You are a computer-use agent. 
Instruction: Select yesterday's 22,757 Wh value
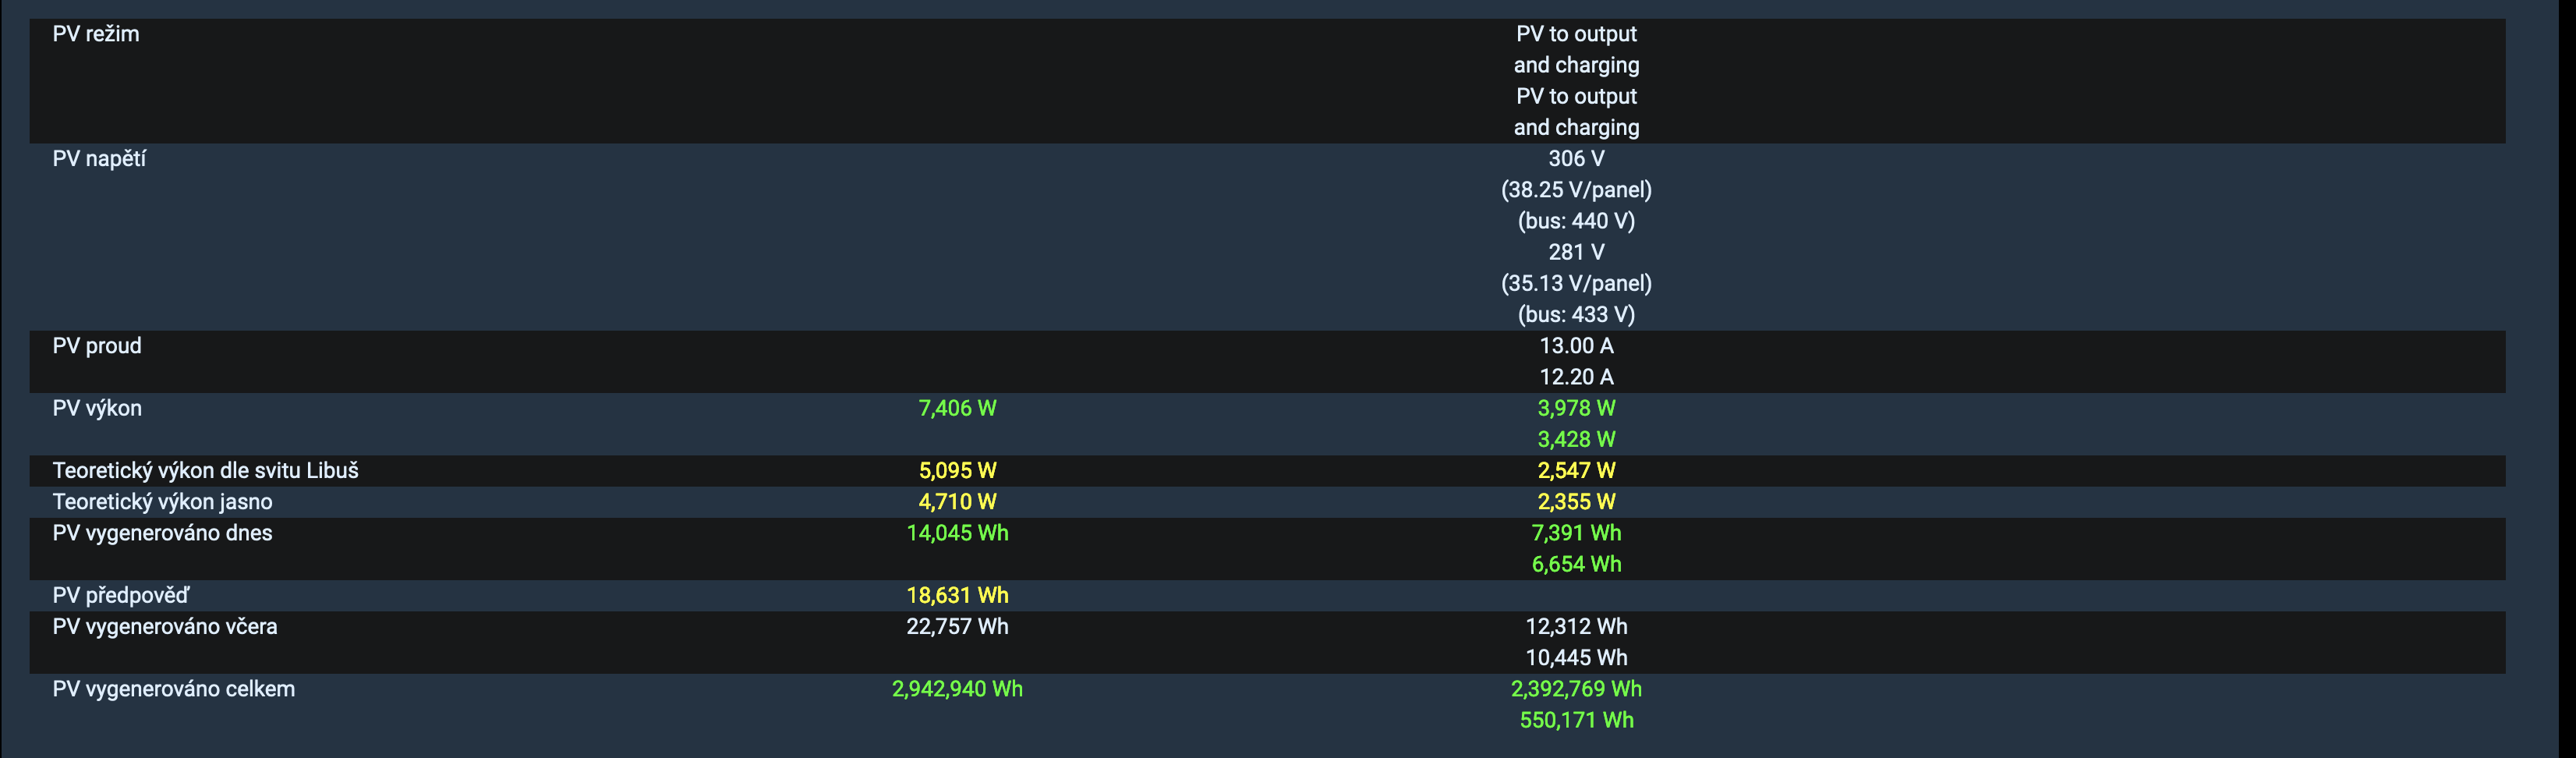[x=957, y=627]
